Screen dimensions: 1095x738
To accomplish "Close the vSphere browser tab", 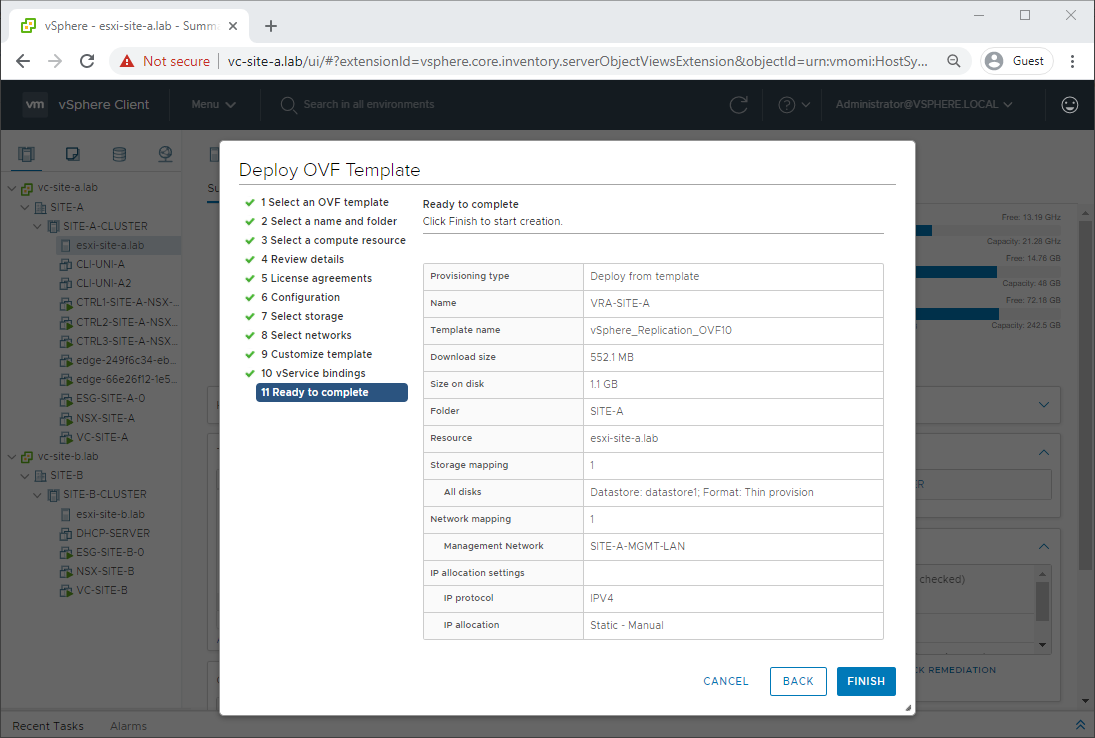I will pyautogui.click(x=233, y=26).
